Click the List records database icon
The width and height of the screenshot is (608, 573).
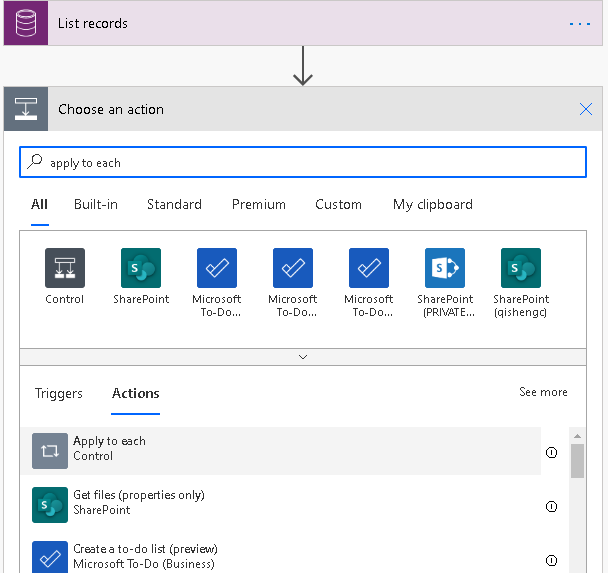coord(26,23)
